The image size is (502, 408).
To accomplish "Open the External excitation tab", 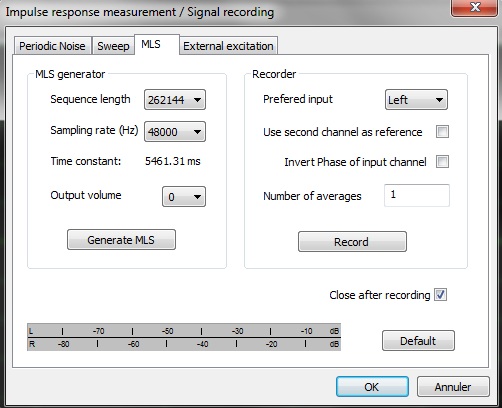I will coord(228,46).
